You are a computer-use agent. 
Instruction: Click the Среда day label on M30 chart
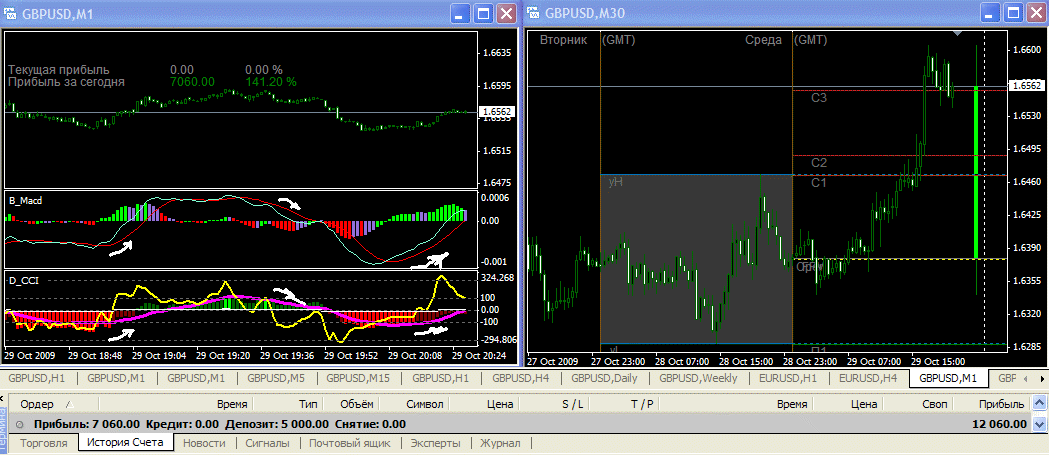pyautogui.click(x=763, y=40)
